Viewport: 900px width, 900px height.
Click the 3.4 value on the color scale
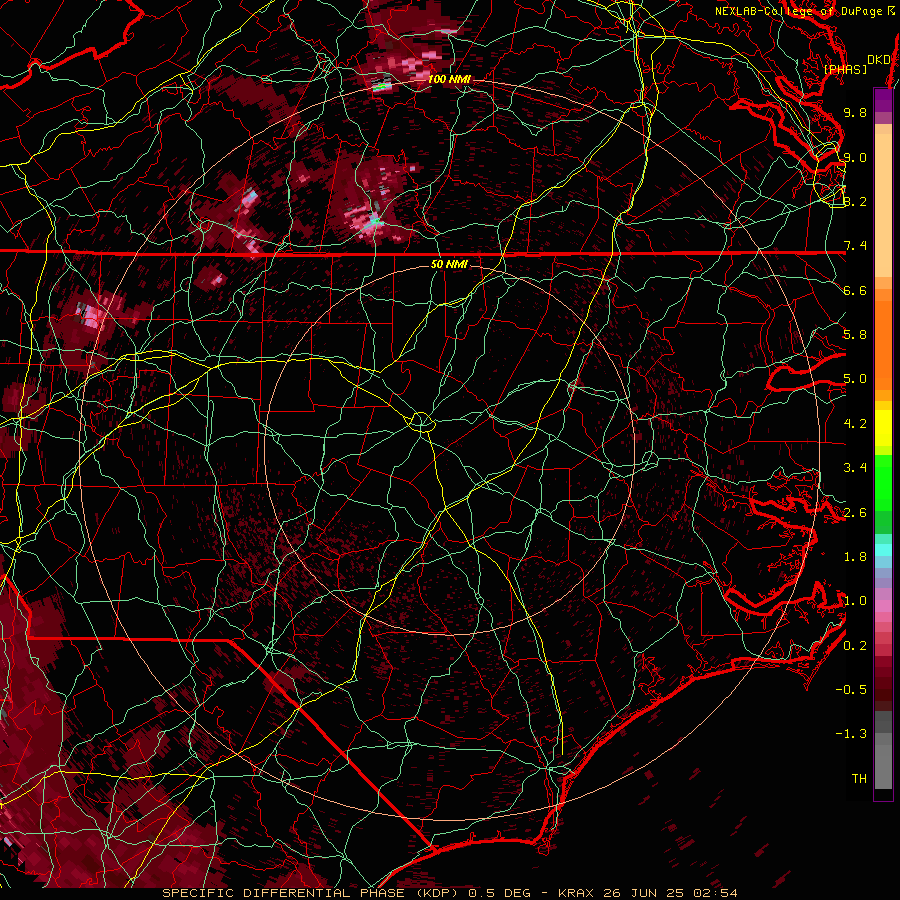[x=855, y=468]
